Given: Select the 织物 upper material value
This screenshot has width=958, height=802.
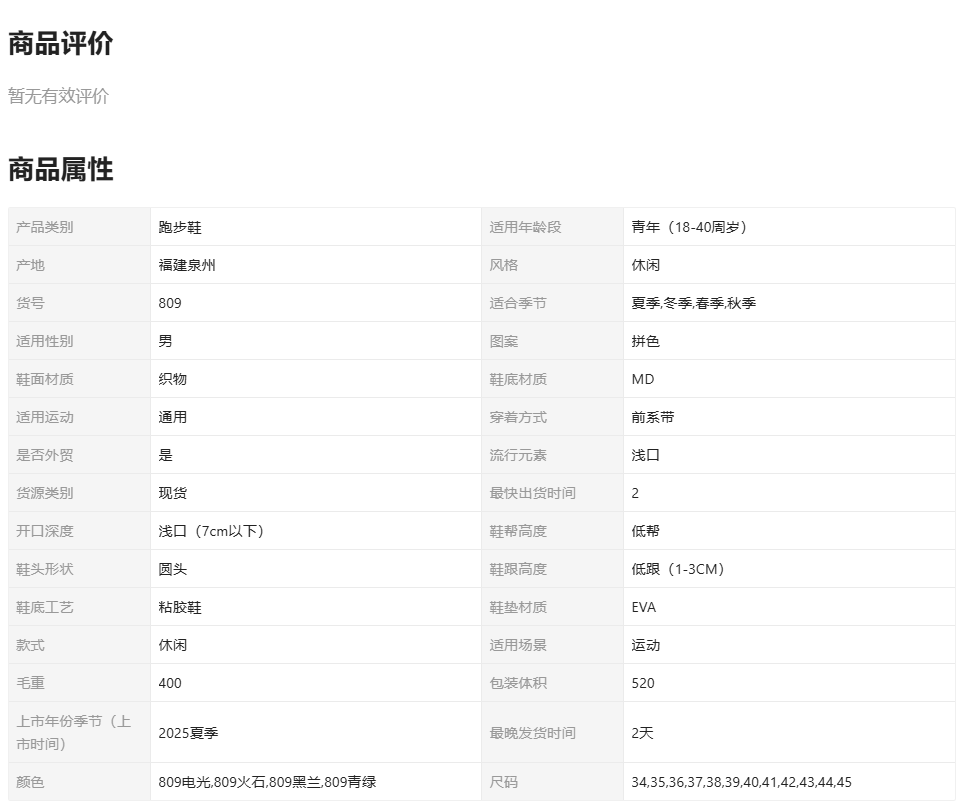Looking at the screenshot, I should pos(173,379).
